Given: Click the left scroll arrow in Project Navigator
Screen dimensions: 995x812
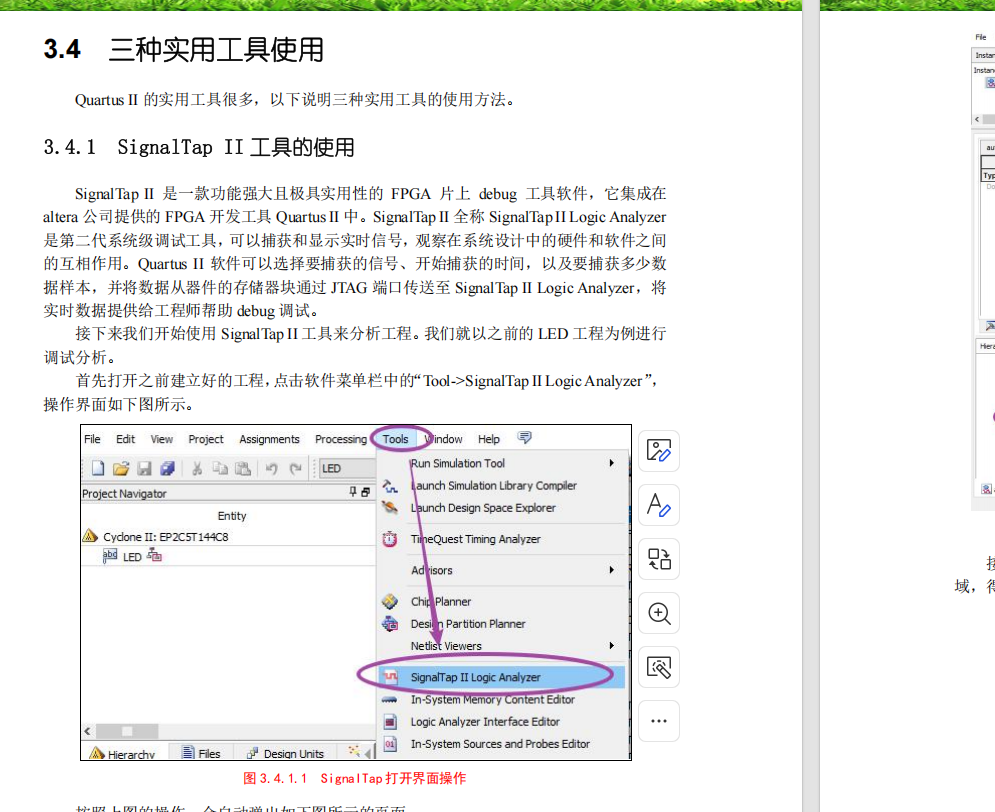Looking at the screenshot, I should [88, 731].
